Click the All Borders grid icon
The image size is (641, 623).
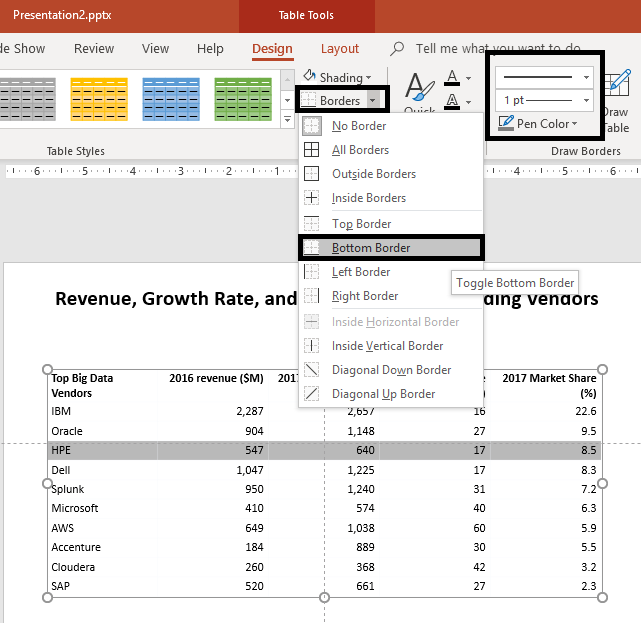point(312,150)
